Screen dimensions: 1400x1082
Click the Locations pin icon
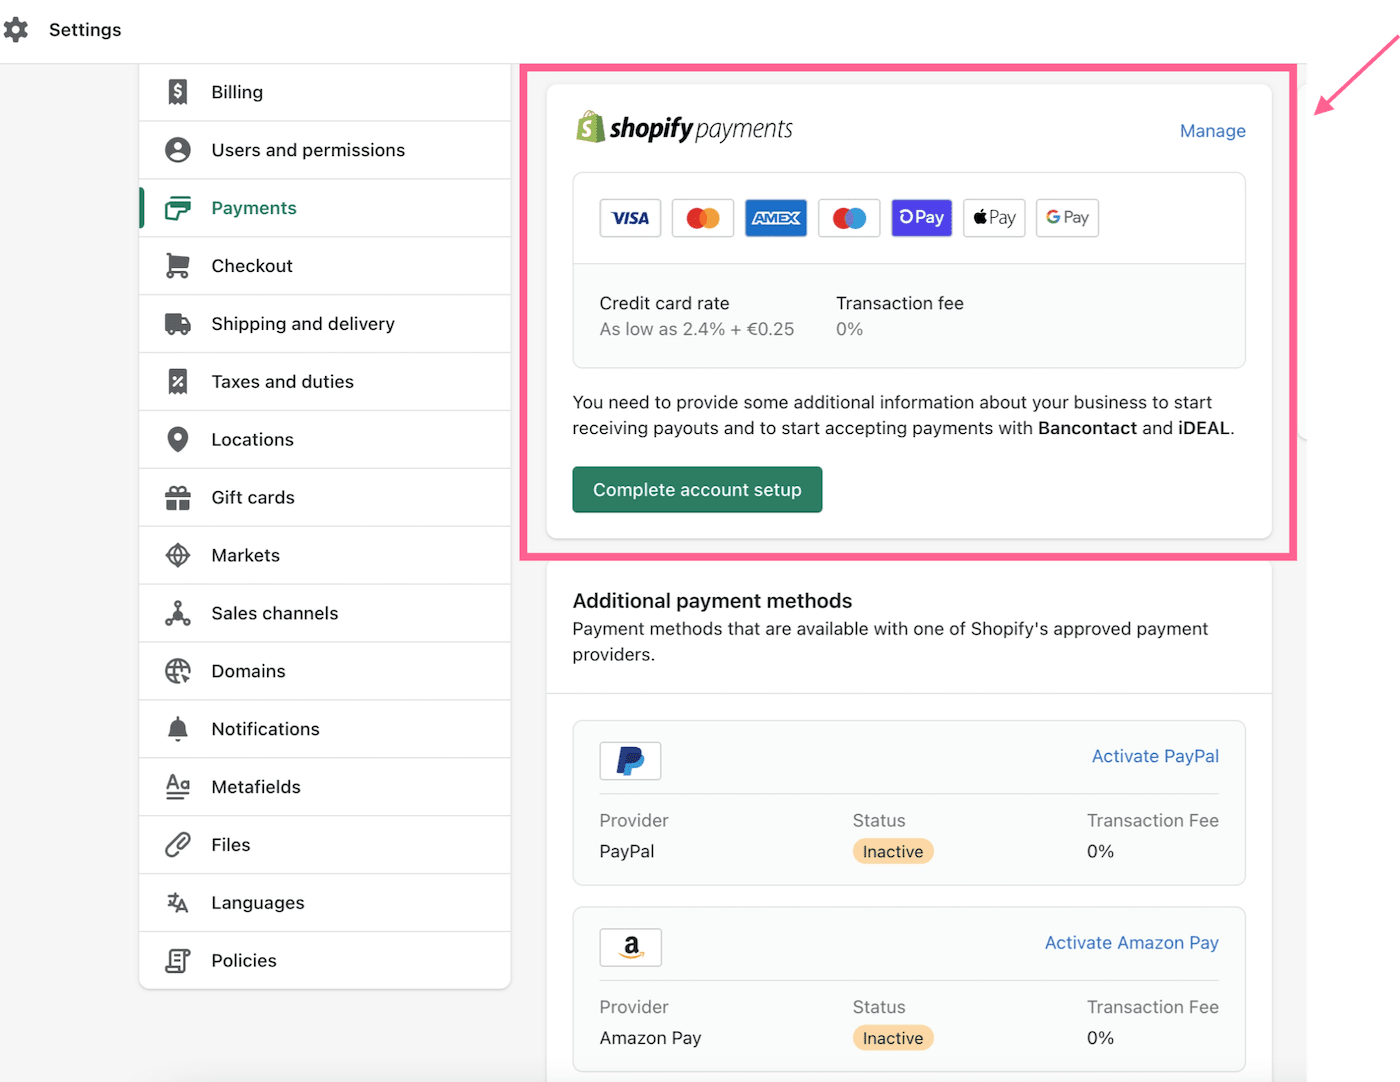click(178, 440)
